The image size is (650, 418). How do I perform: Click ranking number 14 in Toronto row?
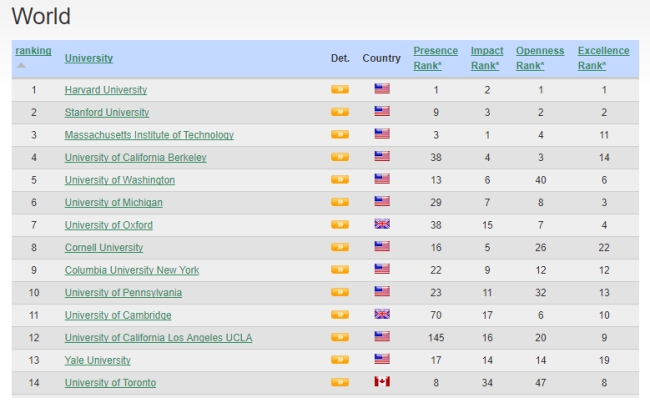tap(34, 383)
